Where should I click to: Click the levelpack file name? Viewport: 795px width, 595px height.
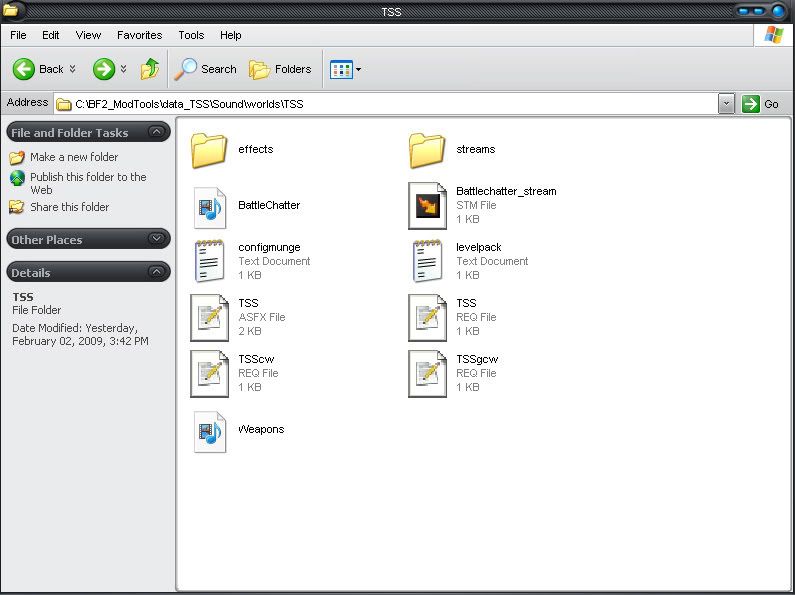click(x=479, y=247)
